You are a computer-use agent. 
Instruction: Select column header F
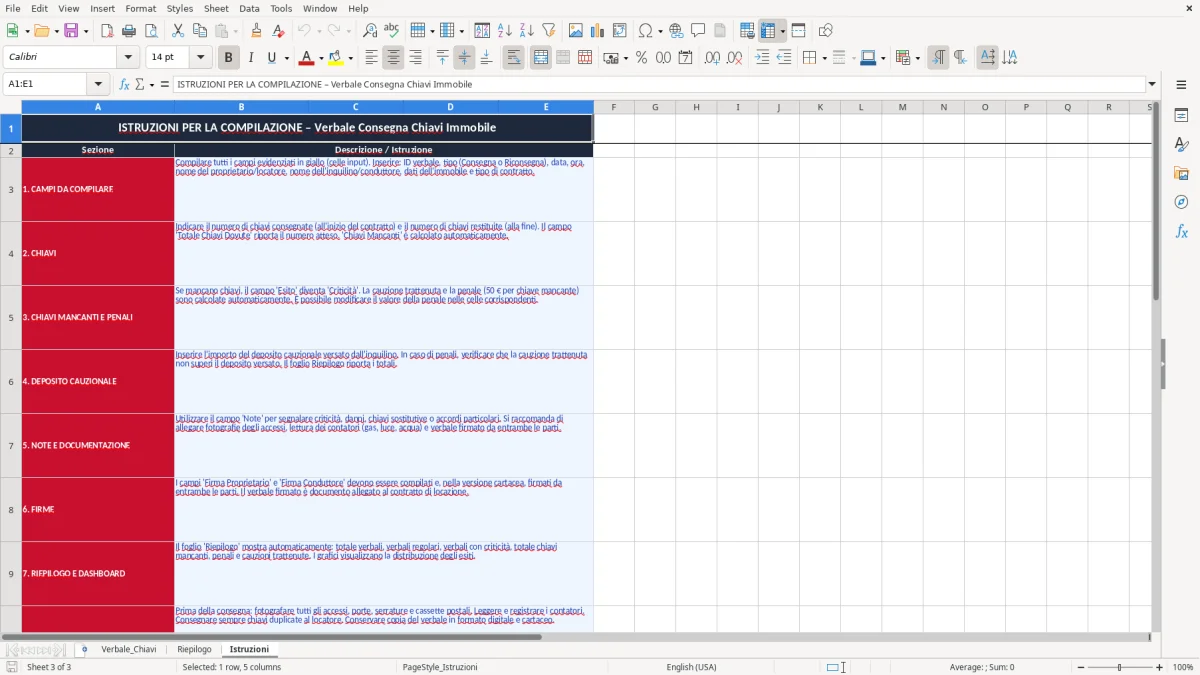point(613,107)
